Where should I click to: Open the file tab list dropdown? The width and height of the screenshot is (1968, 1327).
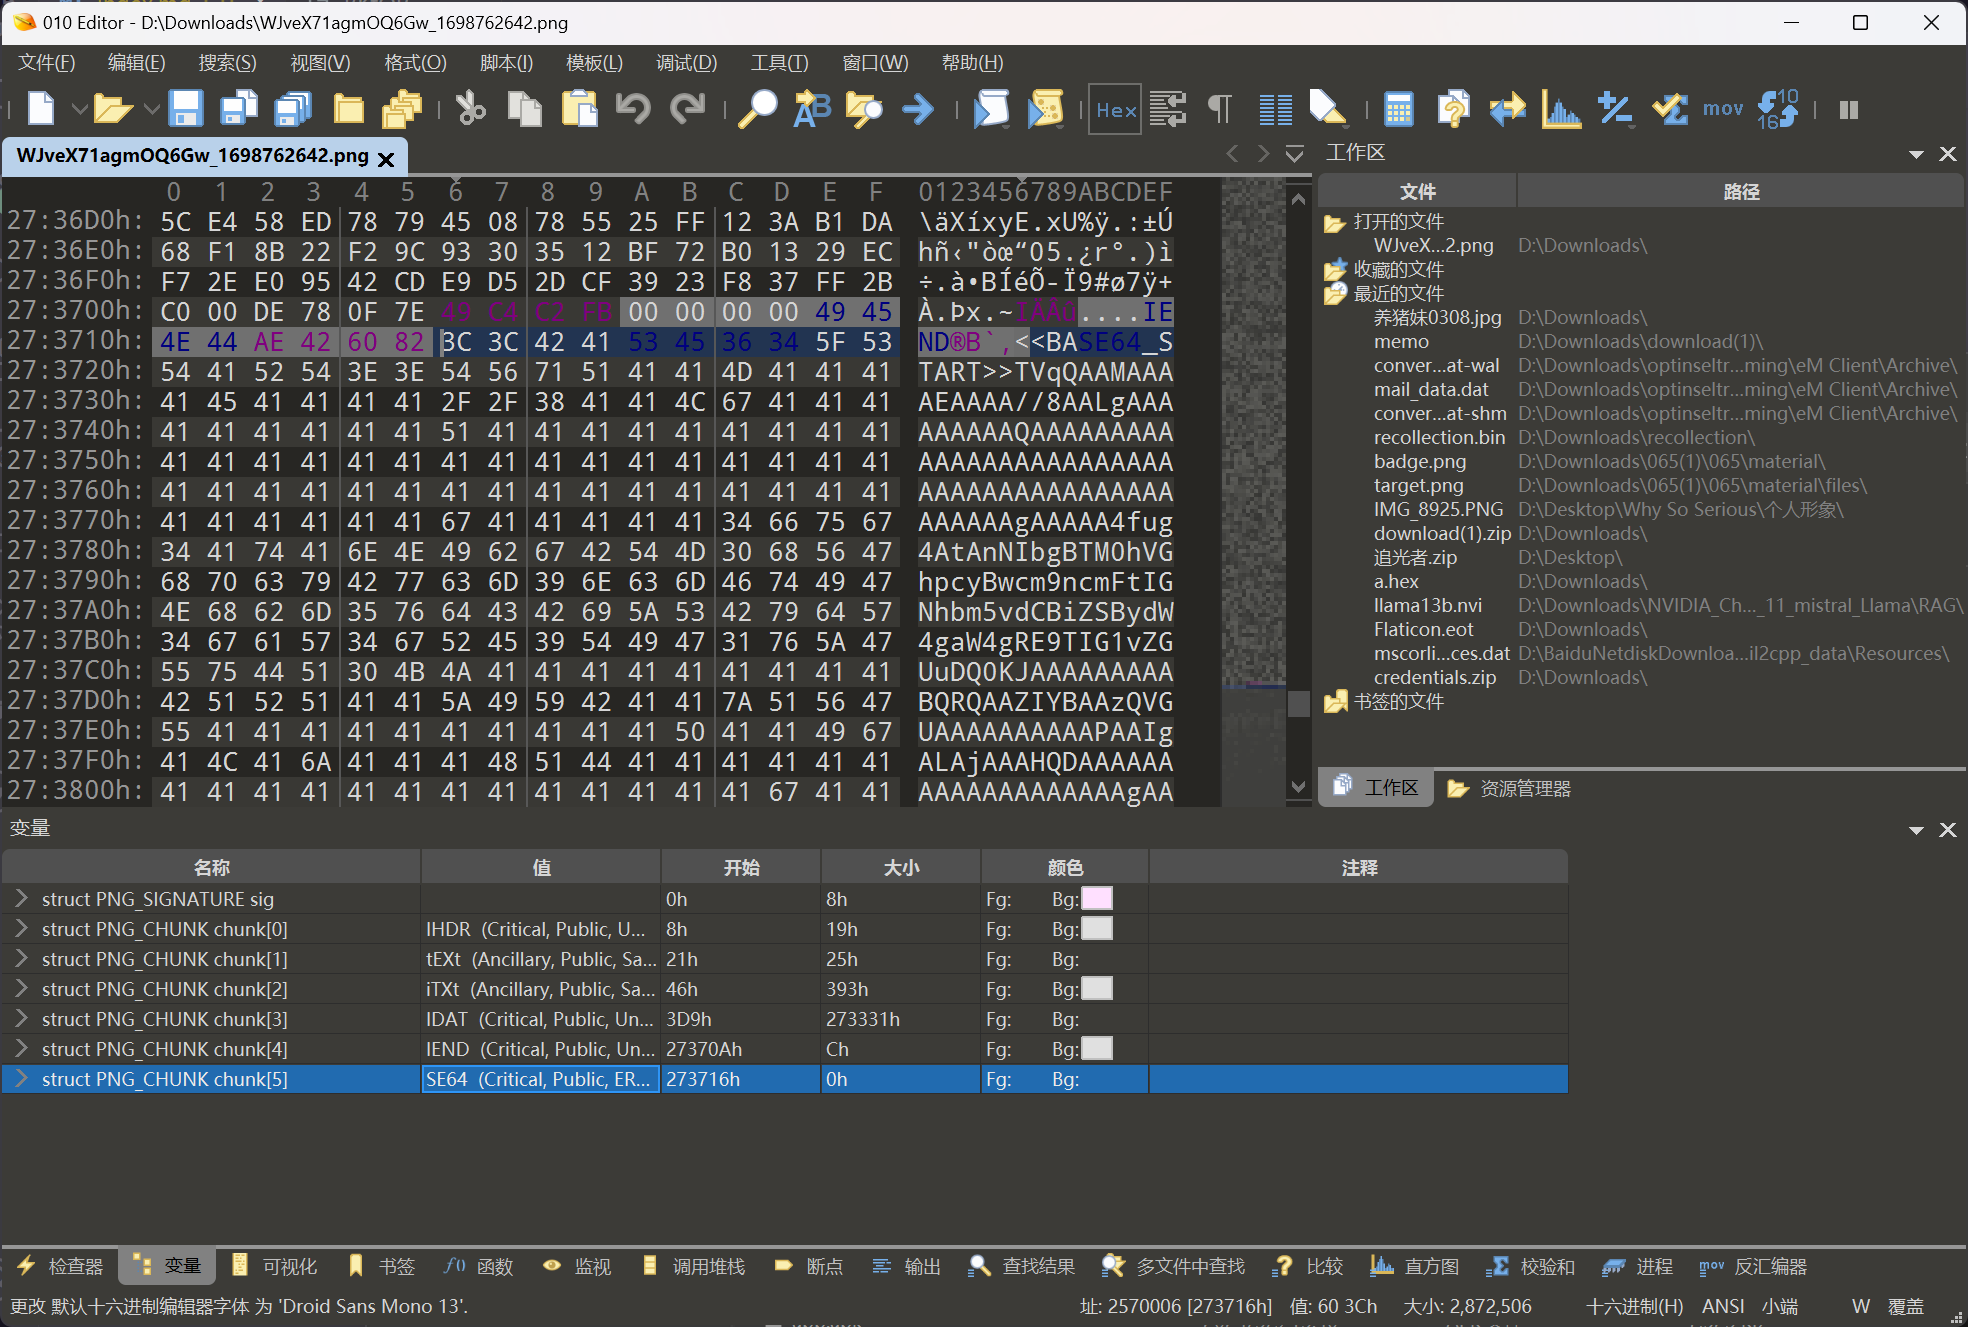click(x=1295, y=154)
